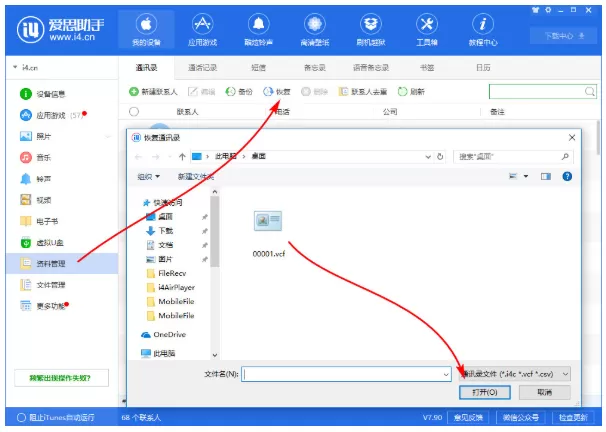The image size is (606, 432).
Task: Select 下载 in quick access tree
Action: 160,231
